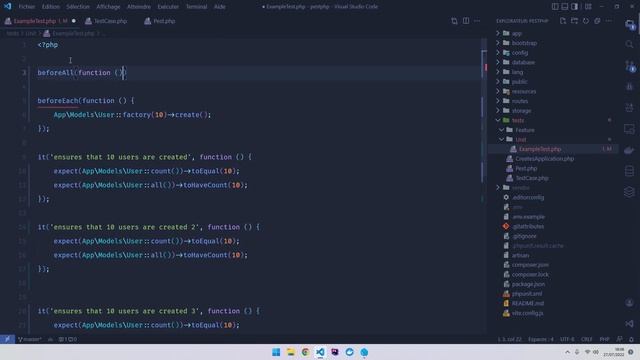Image resolution: width=640 pixels, height=360 pixels.
Task: Toggle the secondary side bar layout icon
Action: pos(575,7)
